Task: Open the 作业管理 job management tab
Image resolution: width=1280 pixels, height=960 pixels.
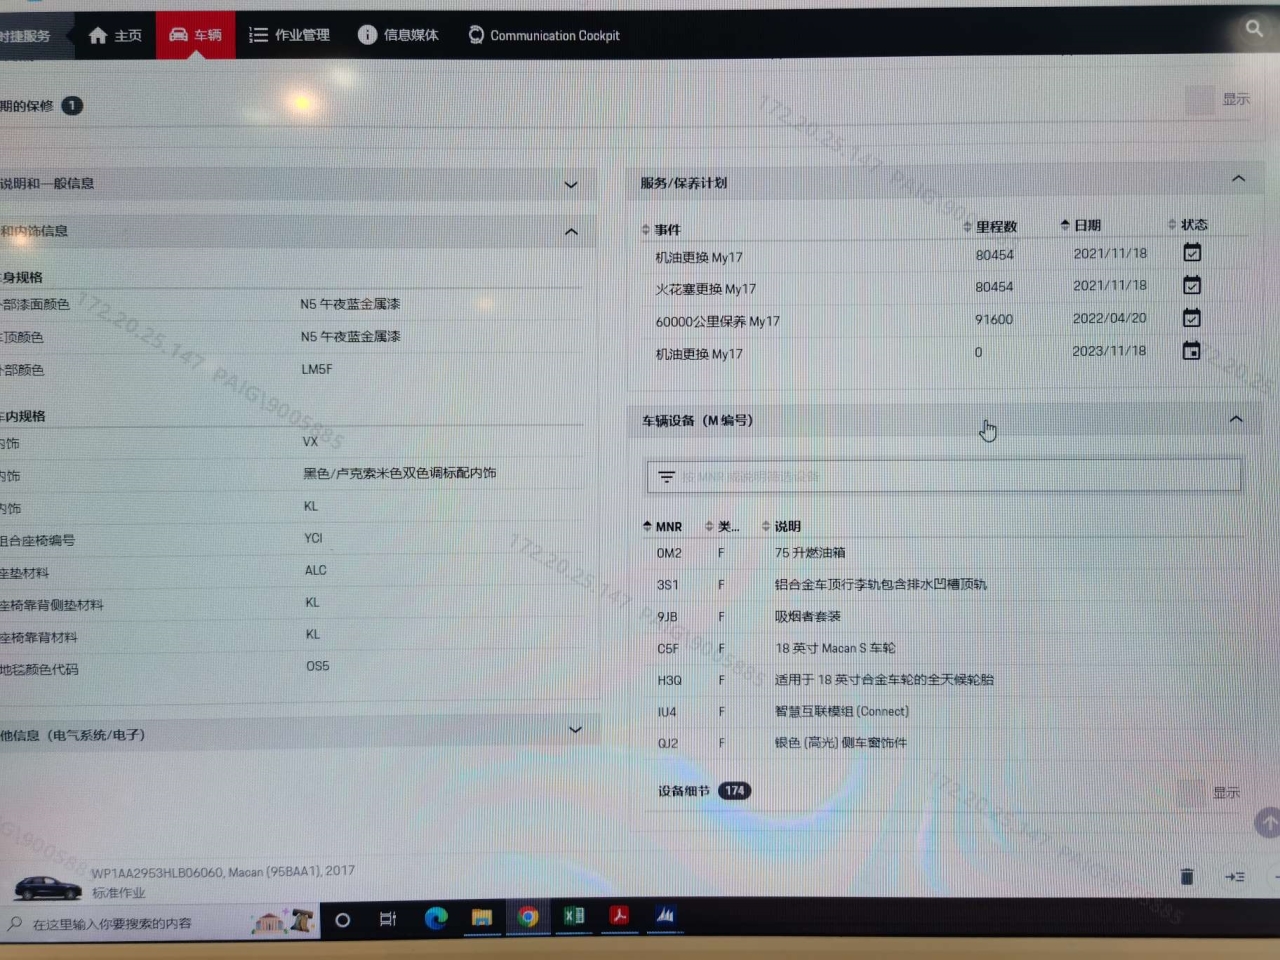Action: coord(289,35)
